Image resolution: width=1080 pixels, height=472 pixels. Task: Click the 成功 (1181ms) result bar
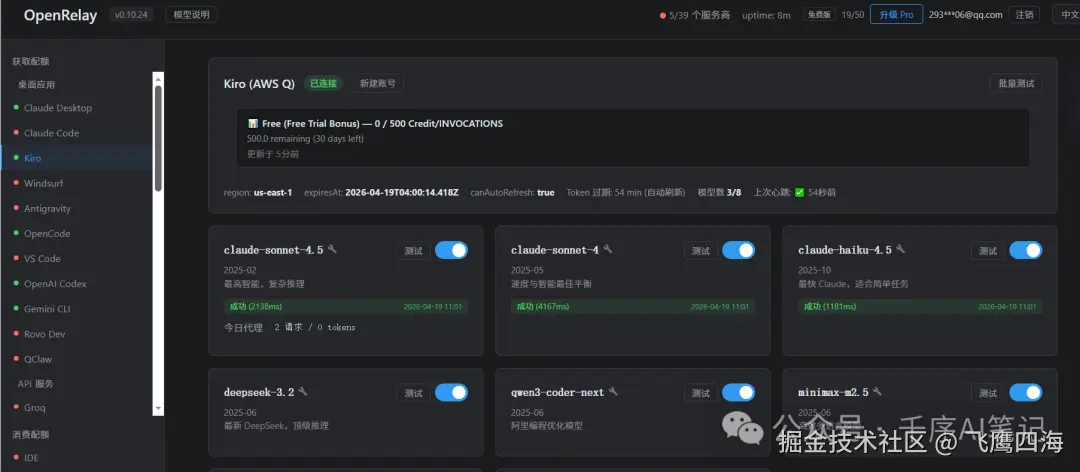[x=920, y=306]
